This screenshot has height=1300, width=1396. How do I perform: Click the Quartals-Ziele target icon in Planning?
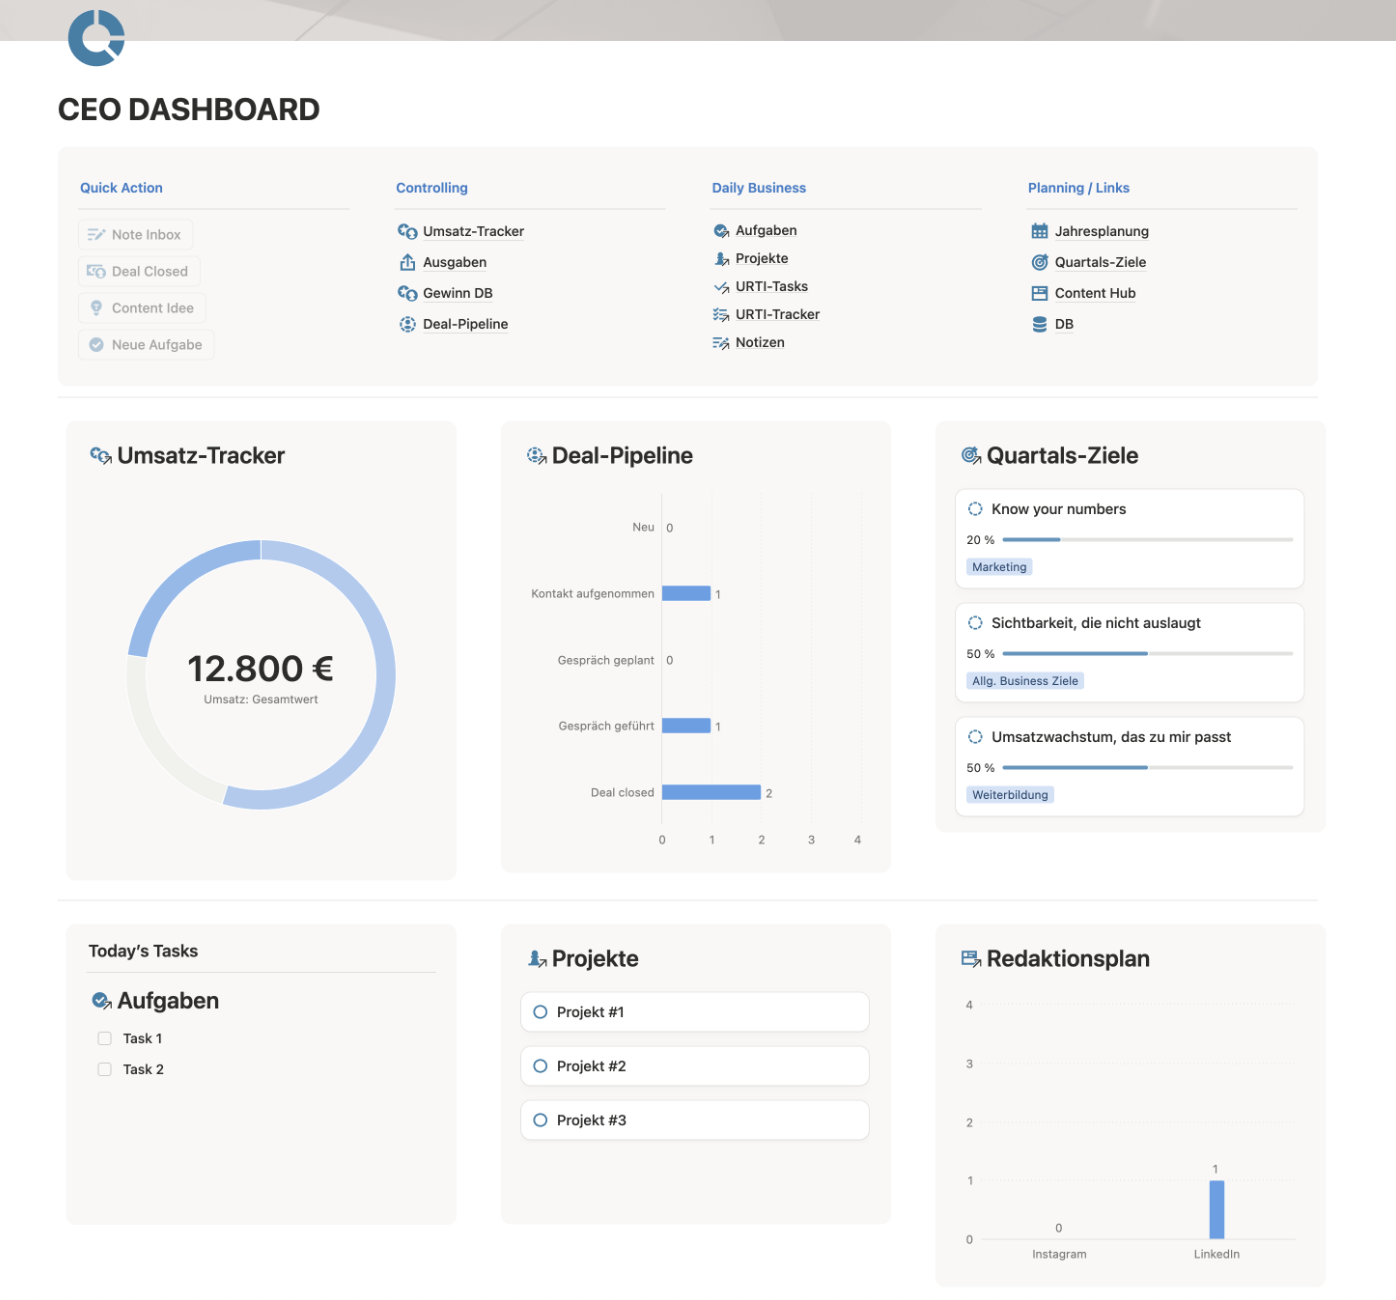point(1040,262)
